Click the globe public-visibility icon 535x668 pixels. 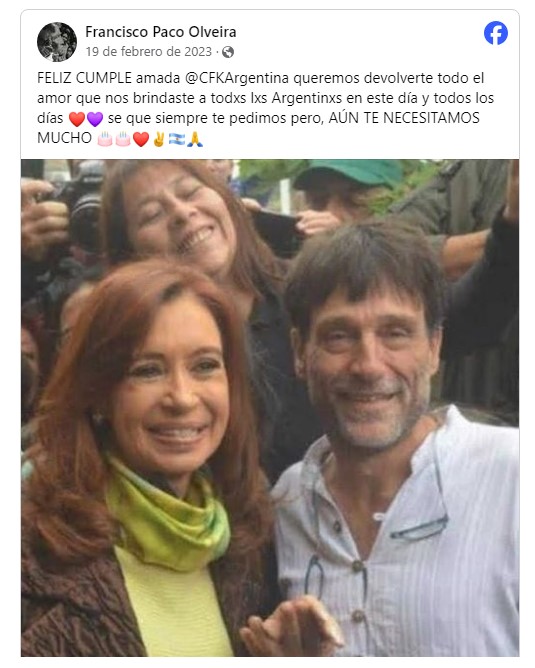[x=228, y=52]
